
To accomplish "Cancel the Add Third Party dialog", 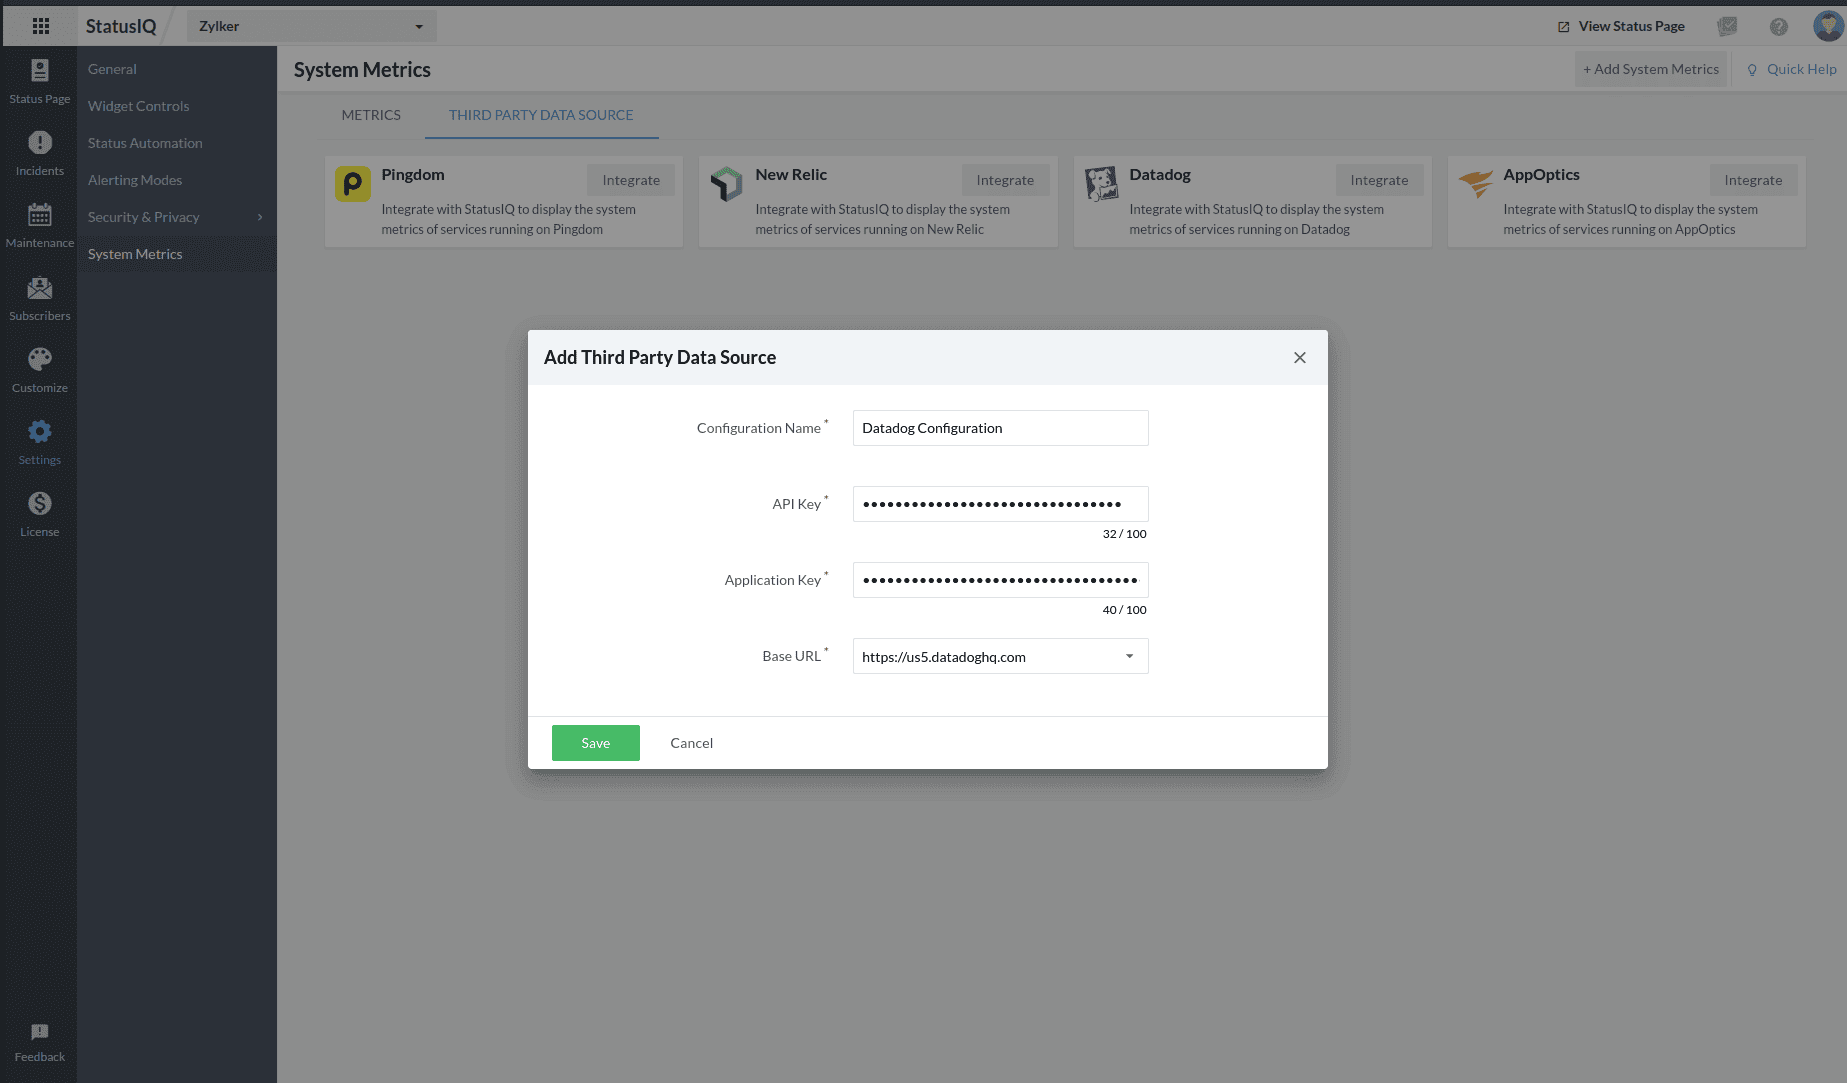I will [691, 743].
